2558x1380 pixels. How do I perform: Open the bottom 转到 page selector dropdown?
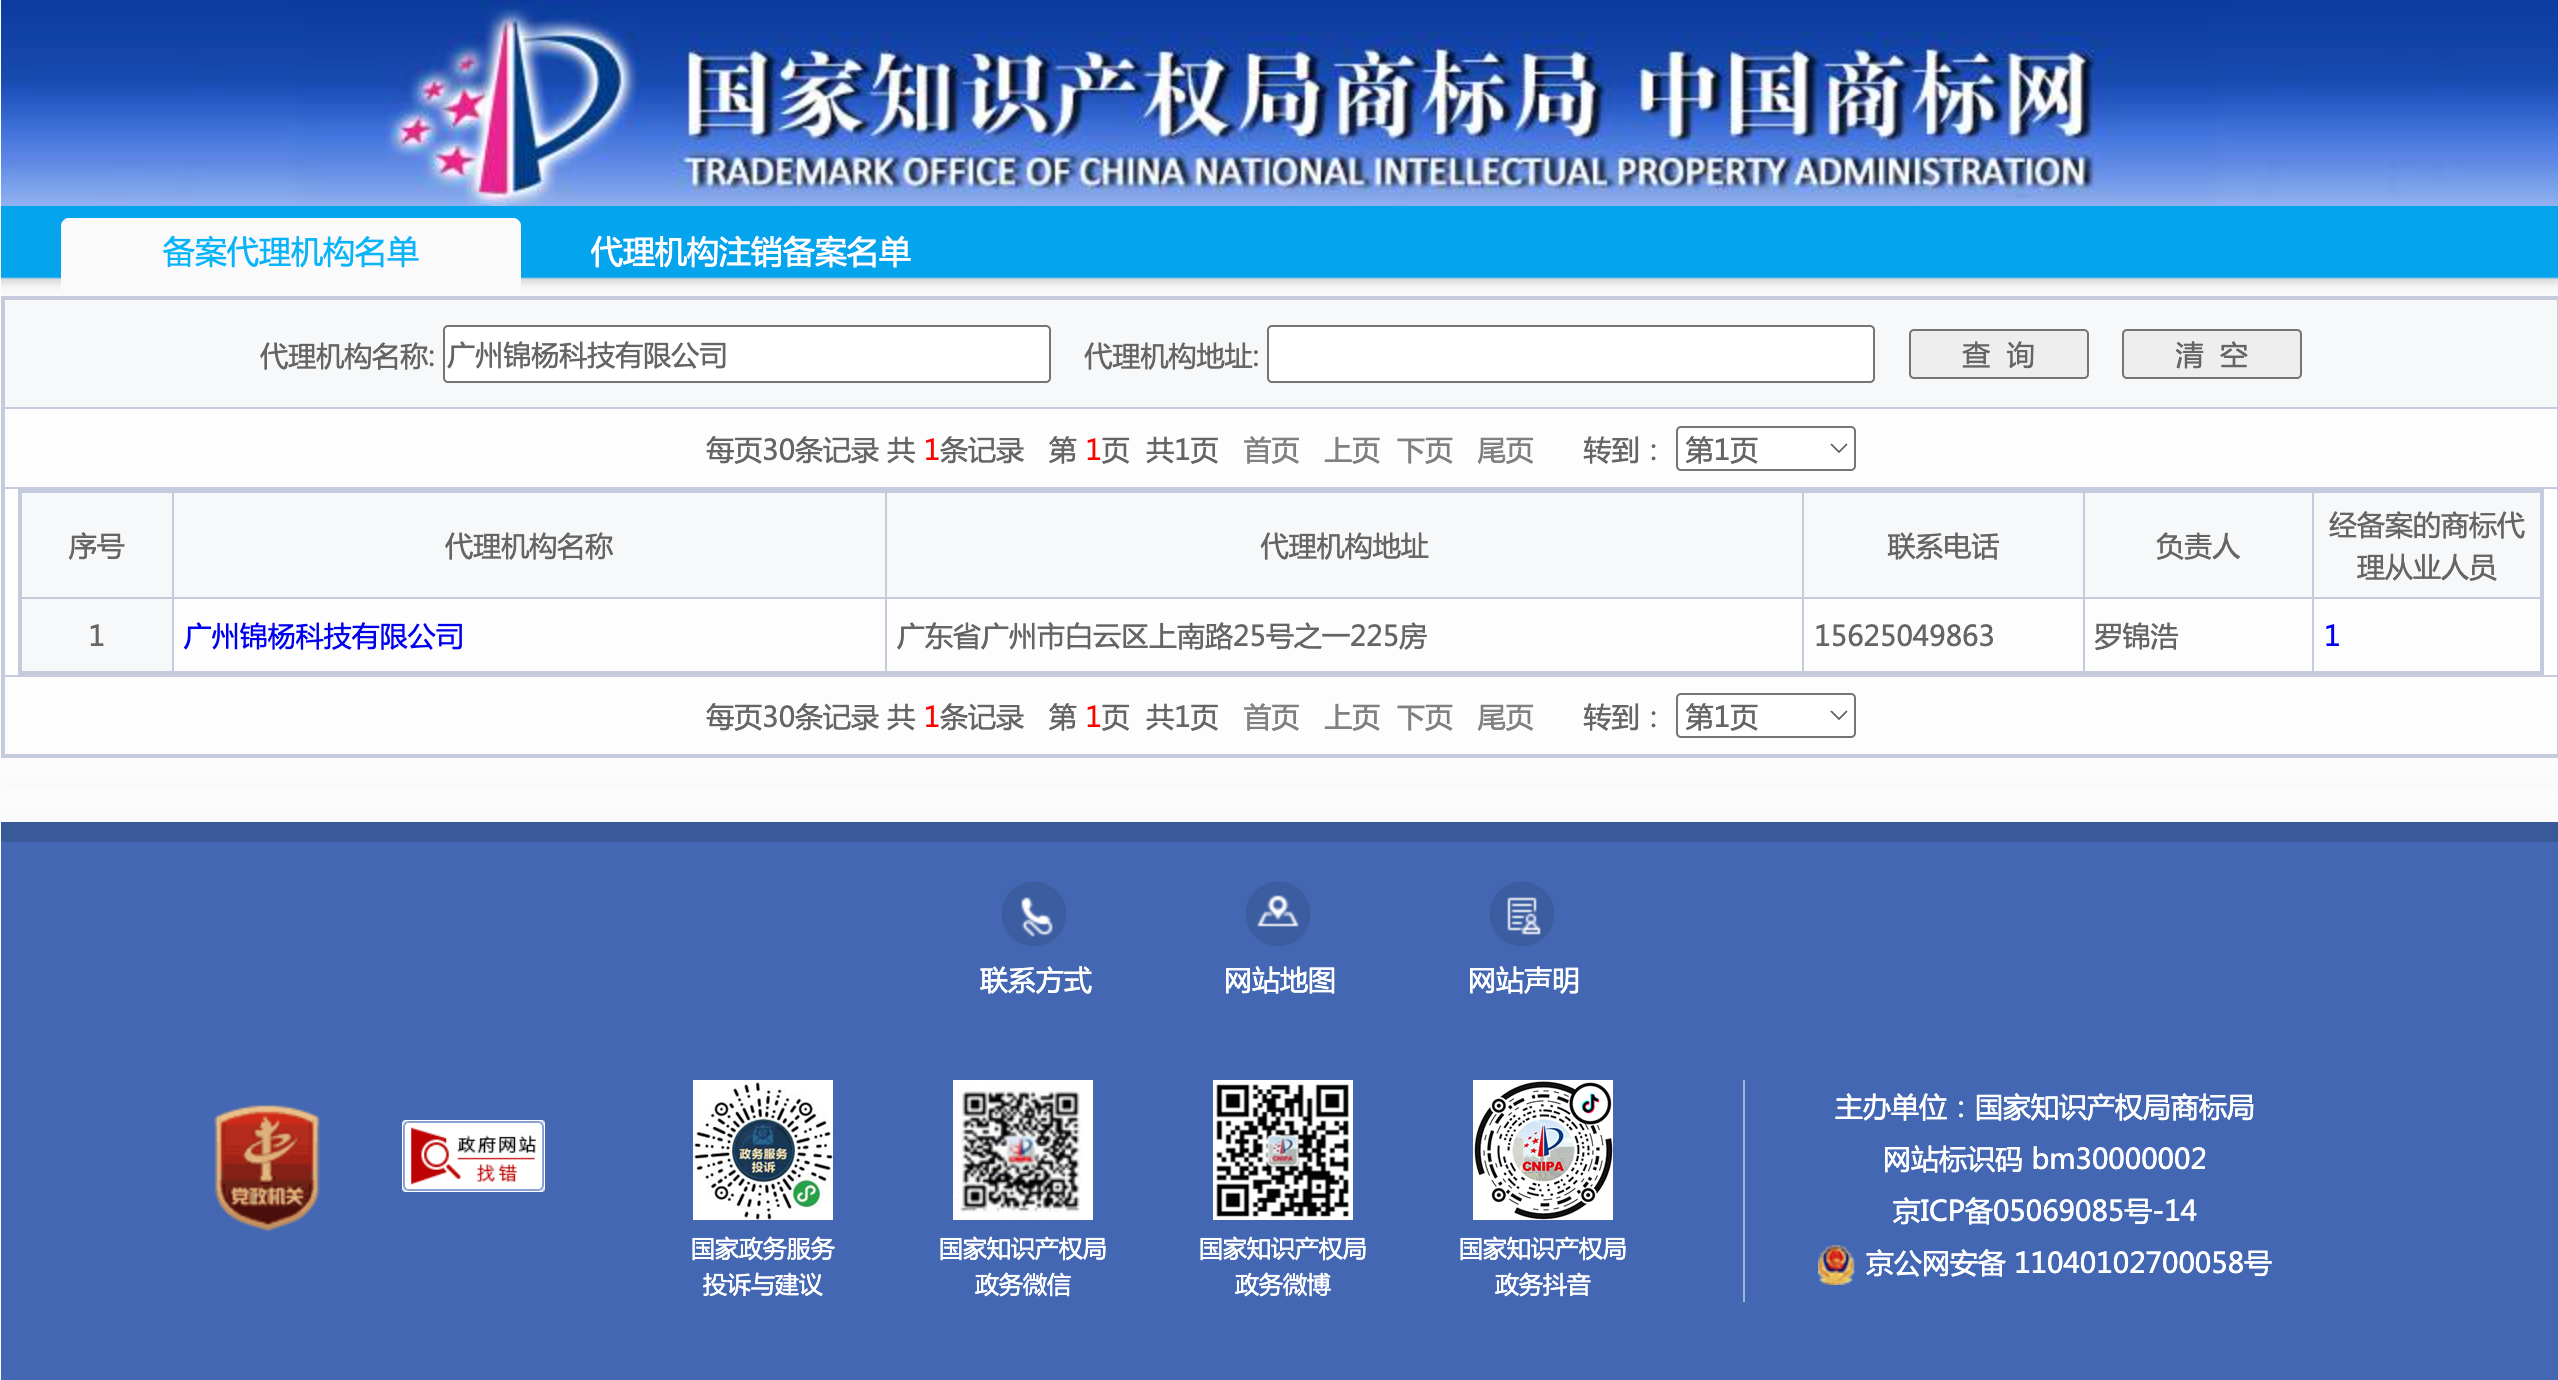1764,716
